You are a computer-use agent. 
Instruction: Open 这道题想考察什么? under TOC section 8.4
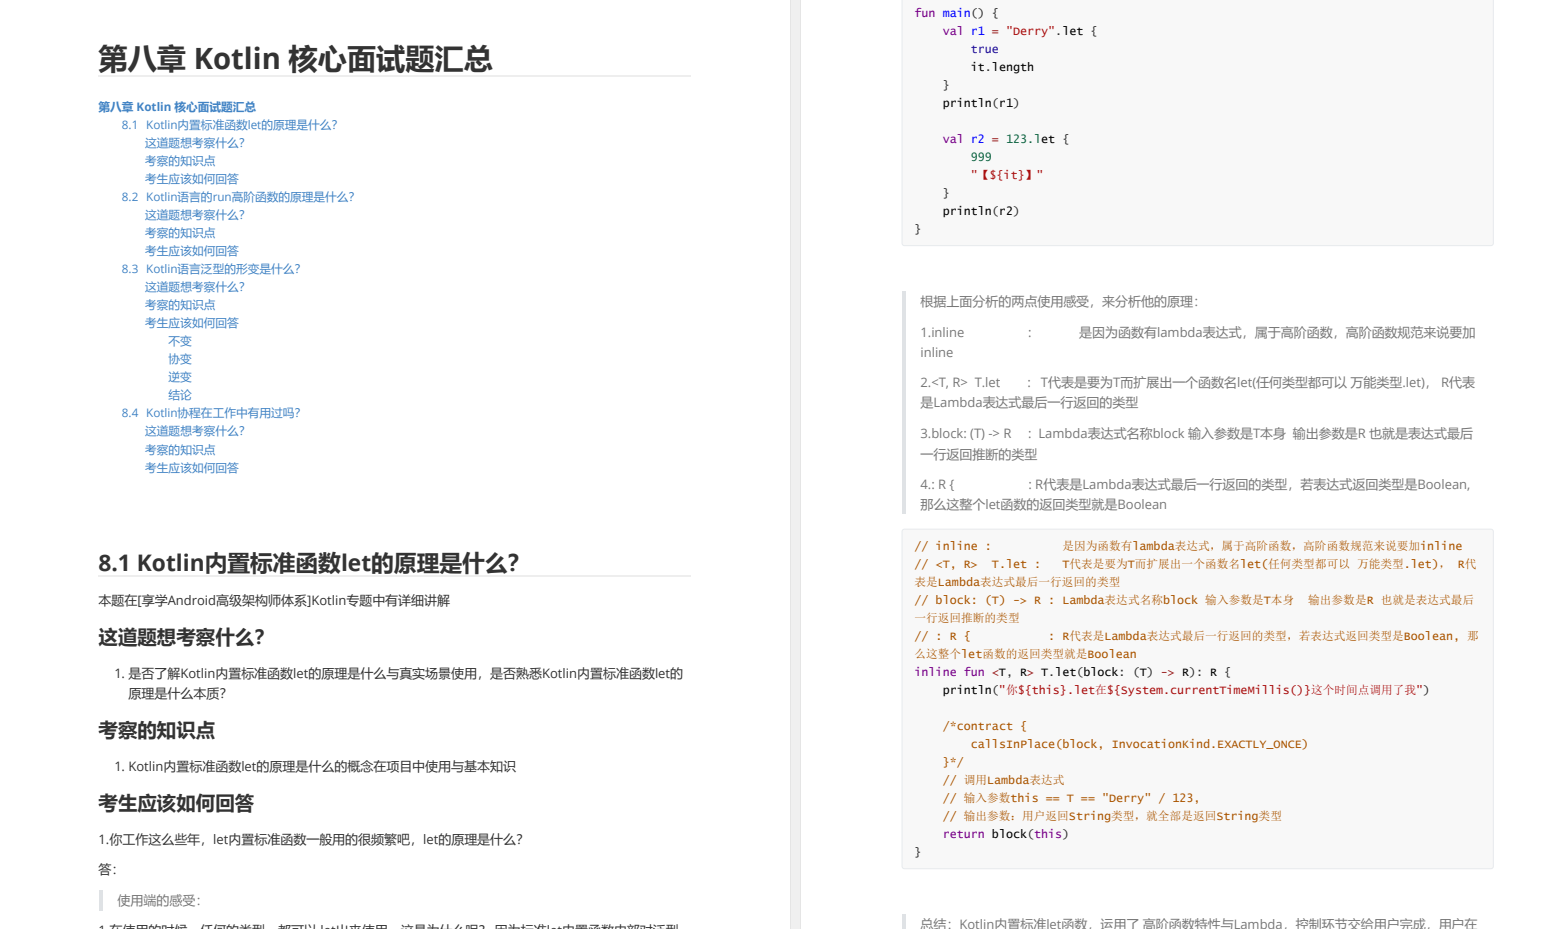coord(194,431)
